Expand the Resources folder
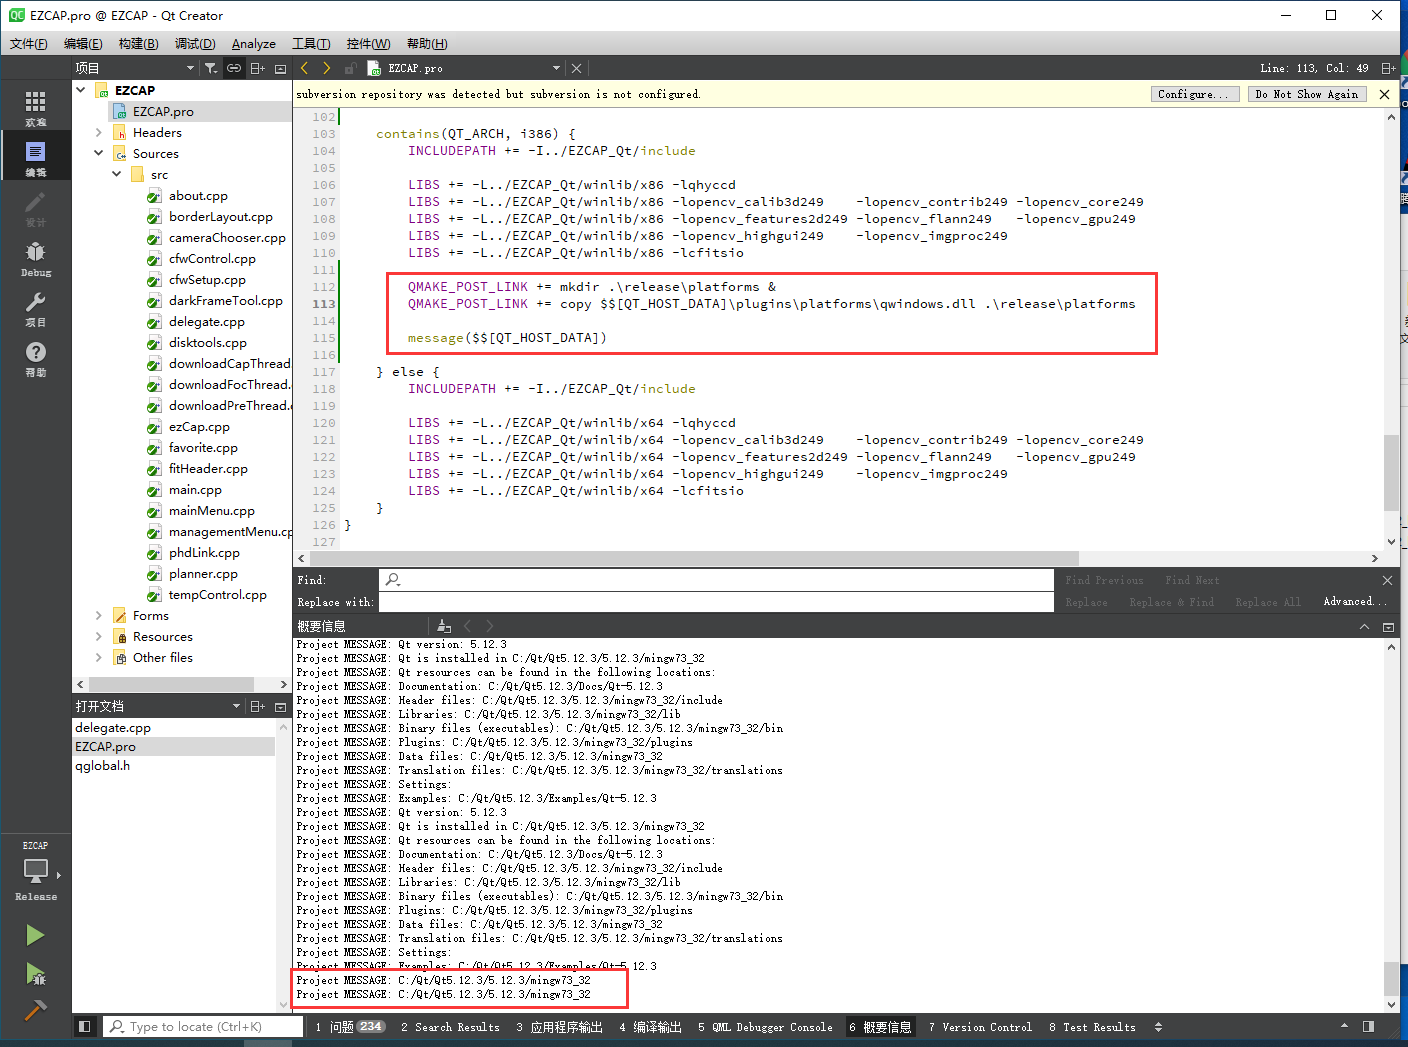 (x=98, y=636)
